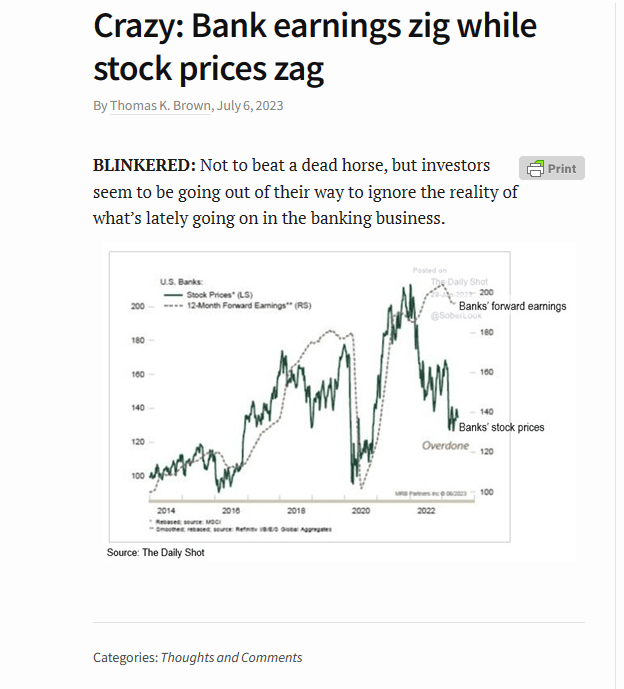This screenshot has height=689, width=624.
Task: Click the Banks' stock prices chart label
Action: click(501, 427)
